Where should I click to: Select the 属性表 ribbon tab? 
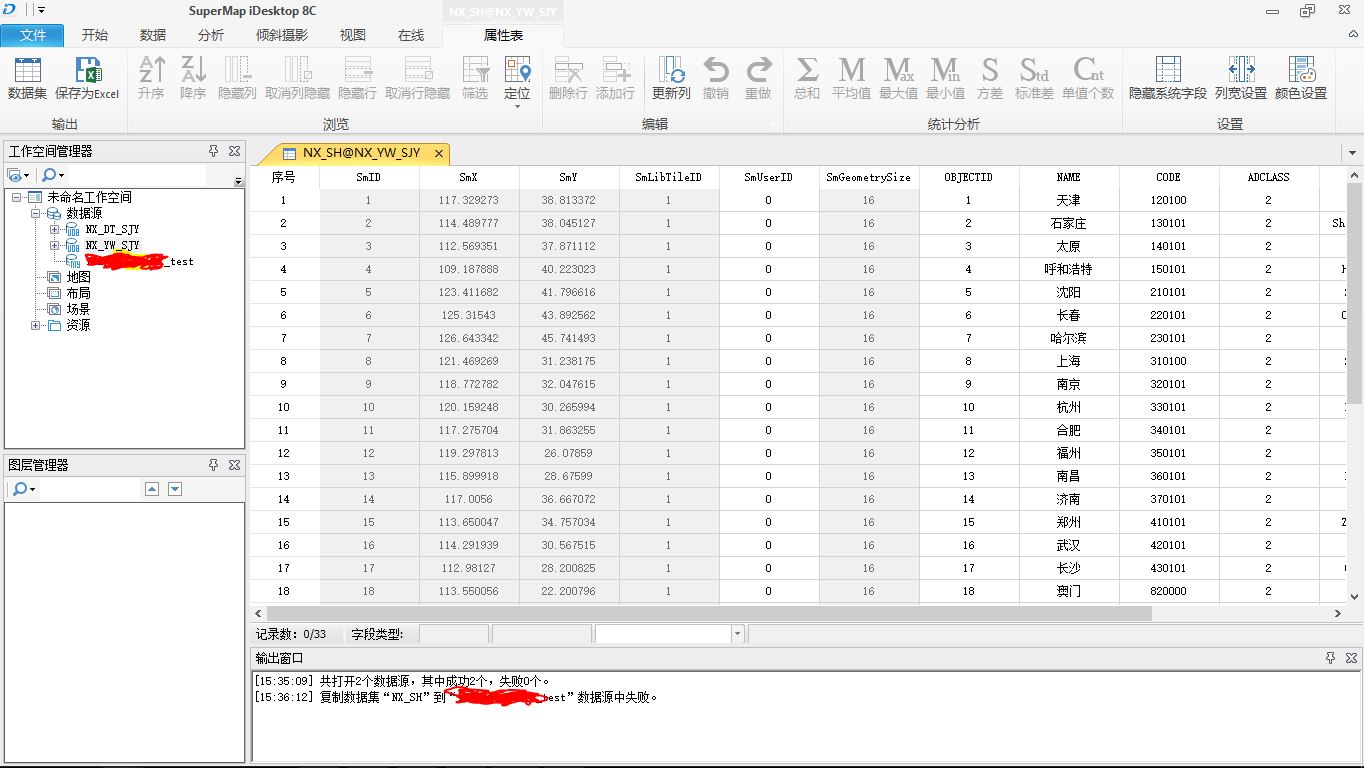click(503, 35)
